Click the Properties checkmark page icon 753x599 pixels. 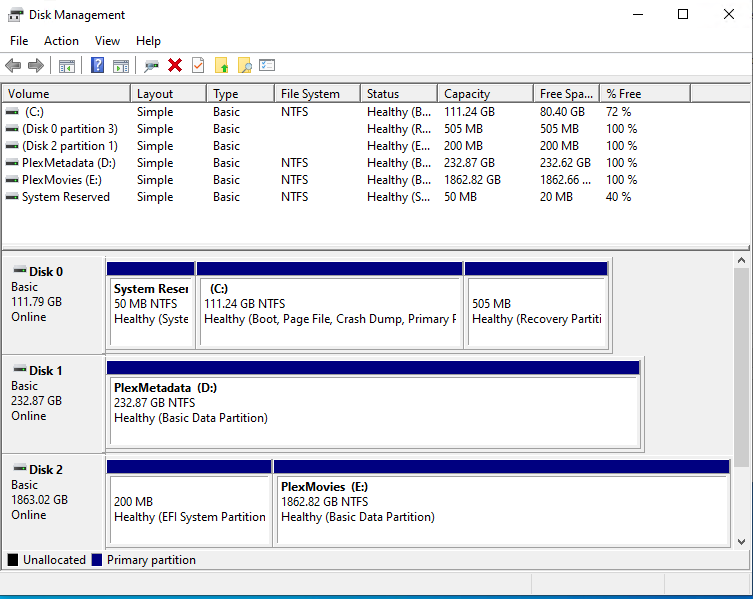click(x=198, y=65)
